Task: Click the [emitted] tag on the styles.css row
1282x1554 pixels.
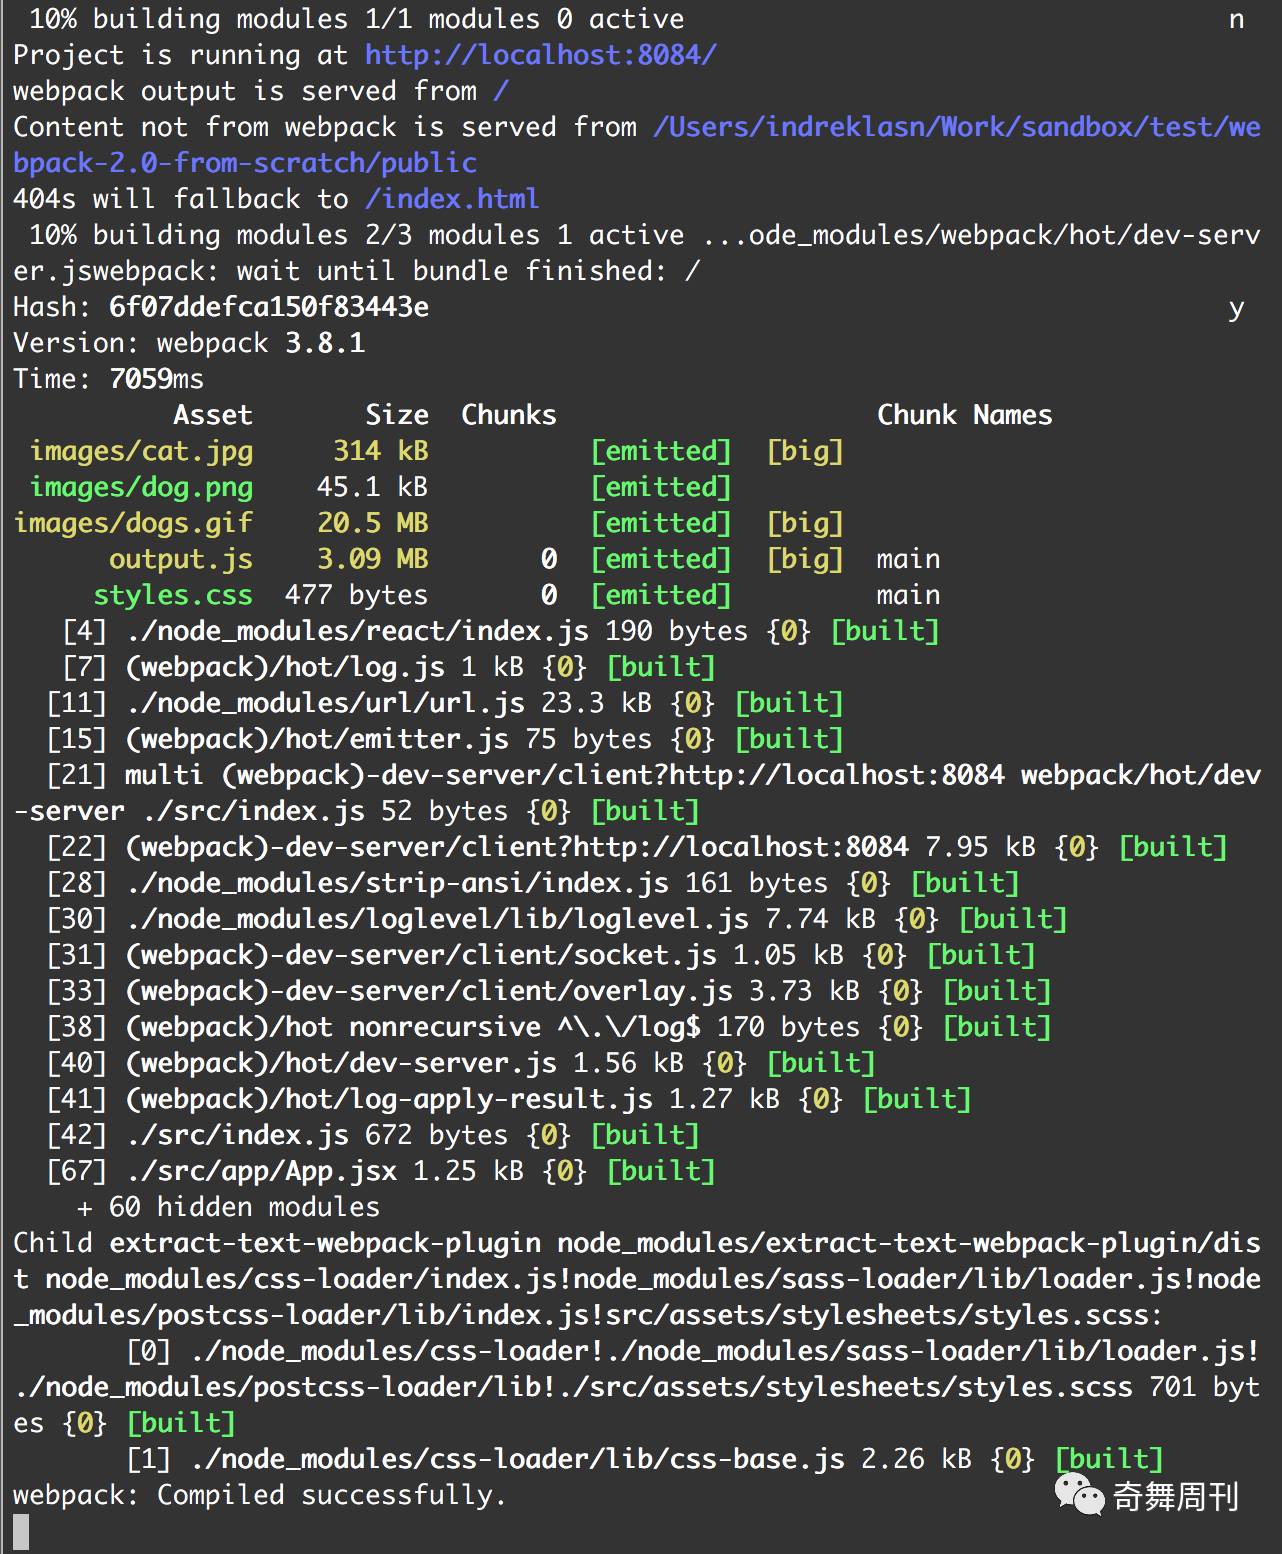Action: pyautogui.click(x=661, y=595)
